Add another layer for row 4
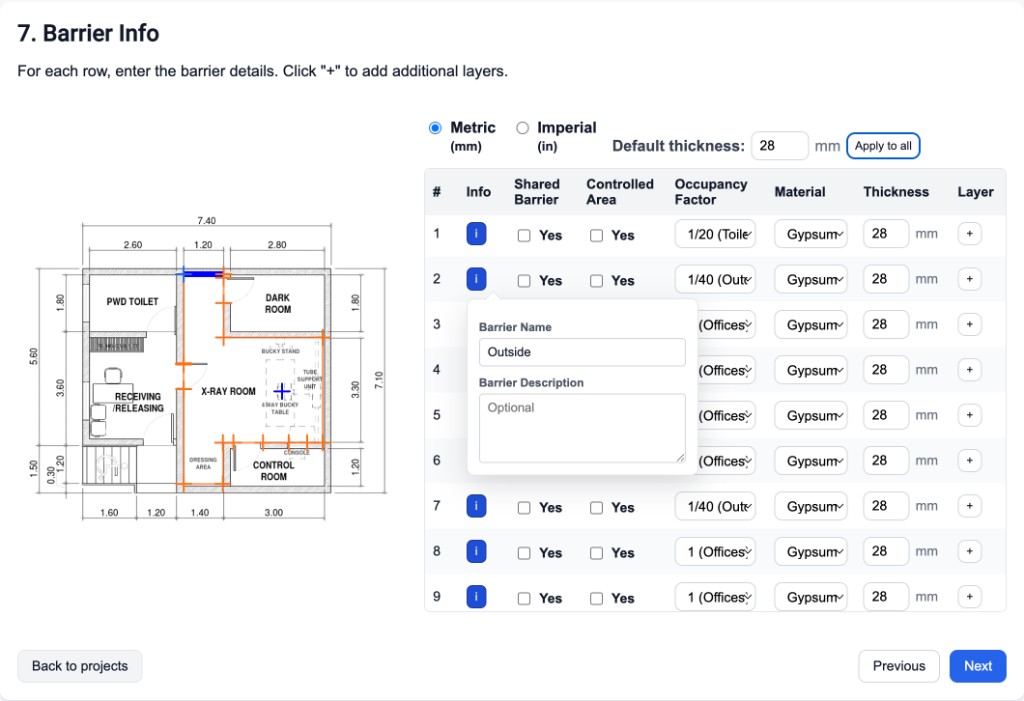This screenshot has height=701, width=1024. coord(969,370)
